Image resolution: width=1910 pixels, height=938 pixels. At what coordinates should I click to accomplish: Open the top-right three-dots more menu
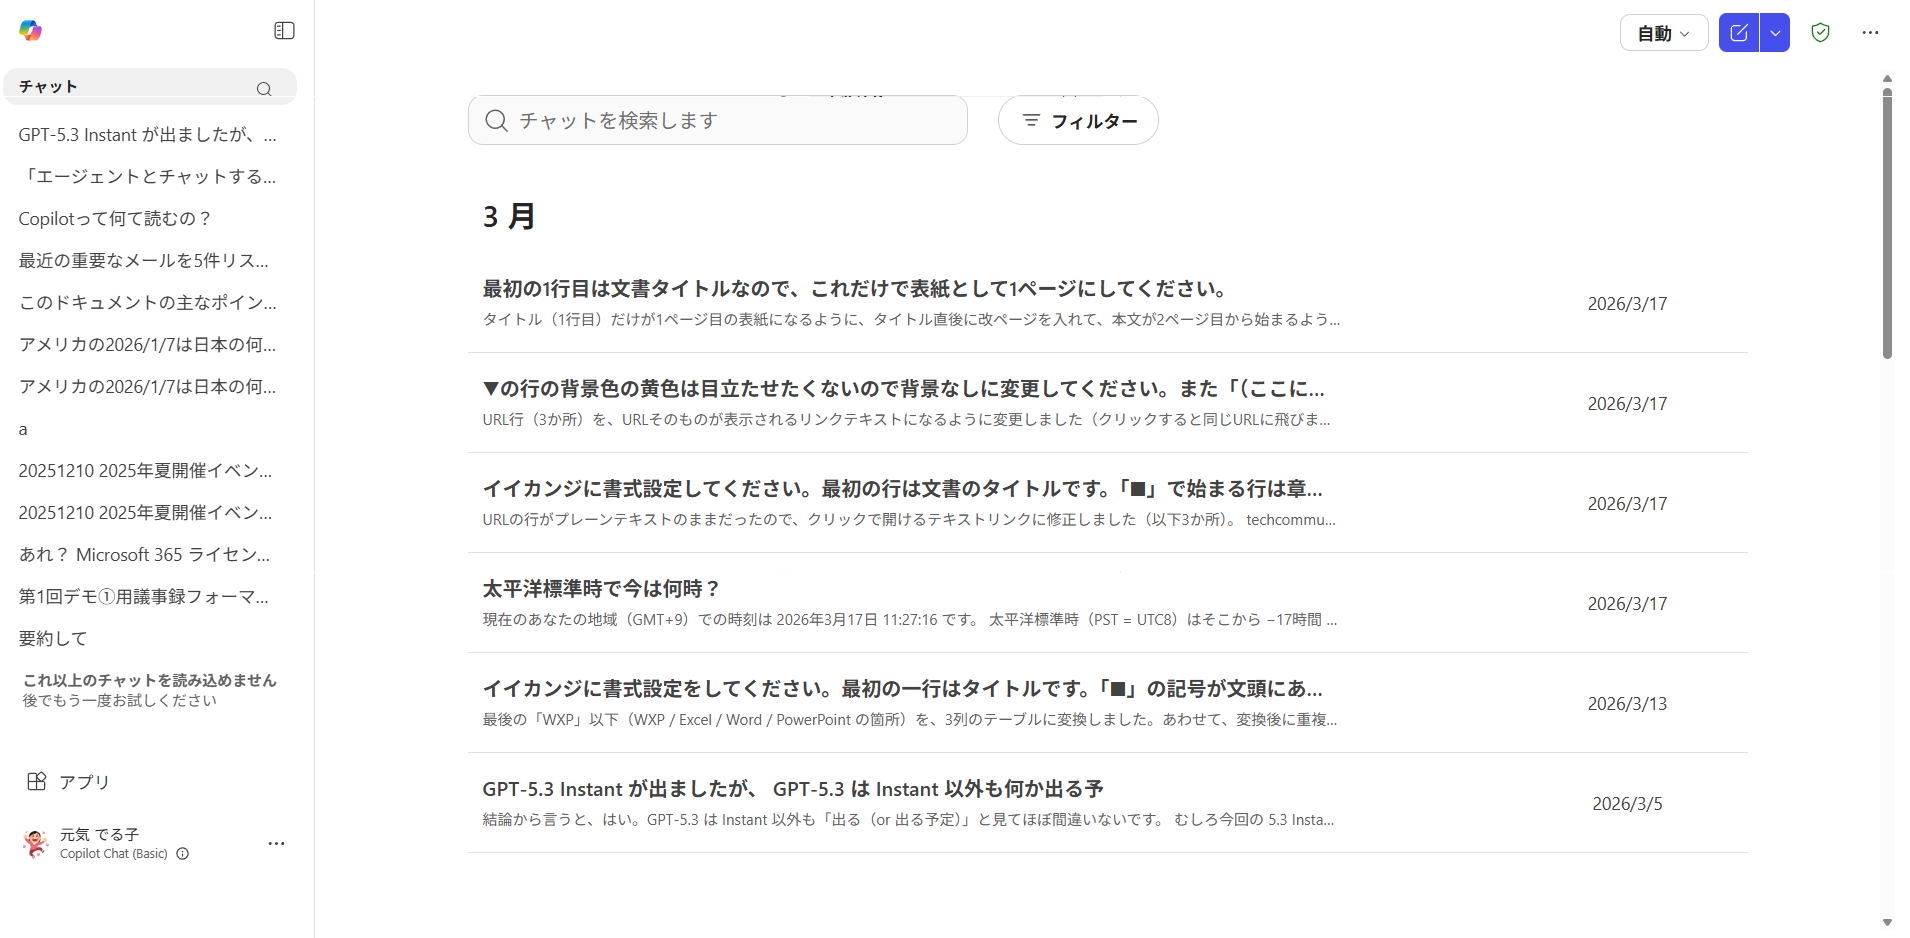pyautogui.click(x=1870, y=33)
